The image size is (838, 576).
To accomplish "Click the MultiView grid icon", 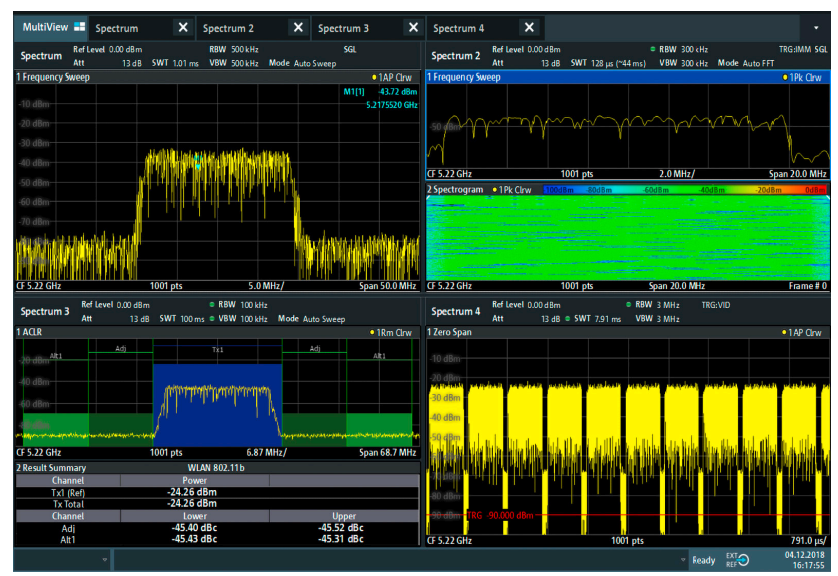I will tap(80, 27).
